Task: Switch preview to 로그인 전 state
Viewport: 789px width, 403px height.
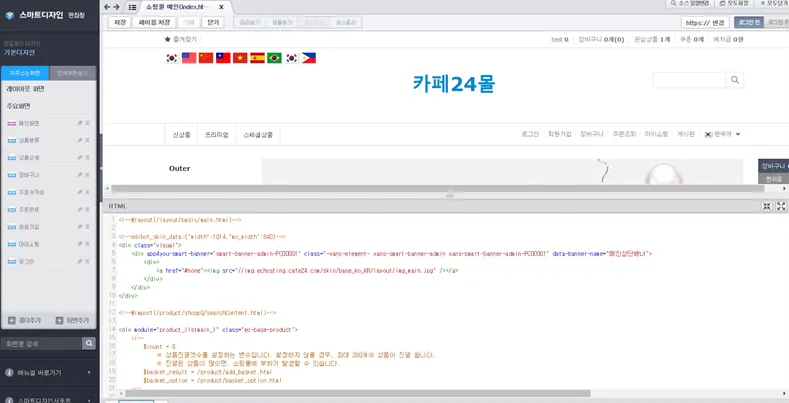Action: tap(749, 23)
